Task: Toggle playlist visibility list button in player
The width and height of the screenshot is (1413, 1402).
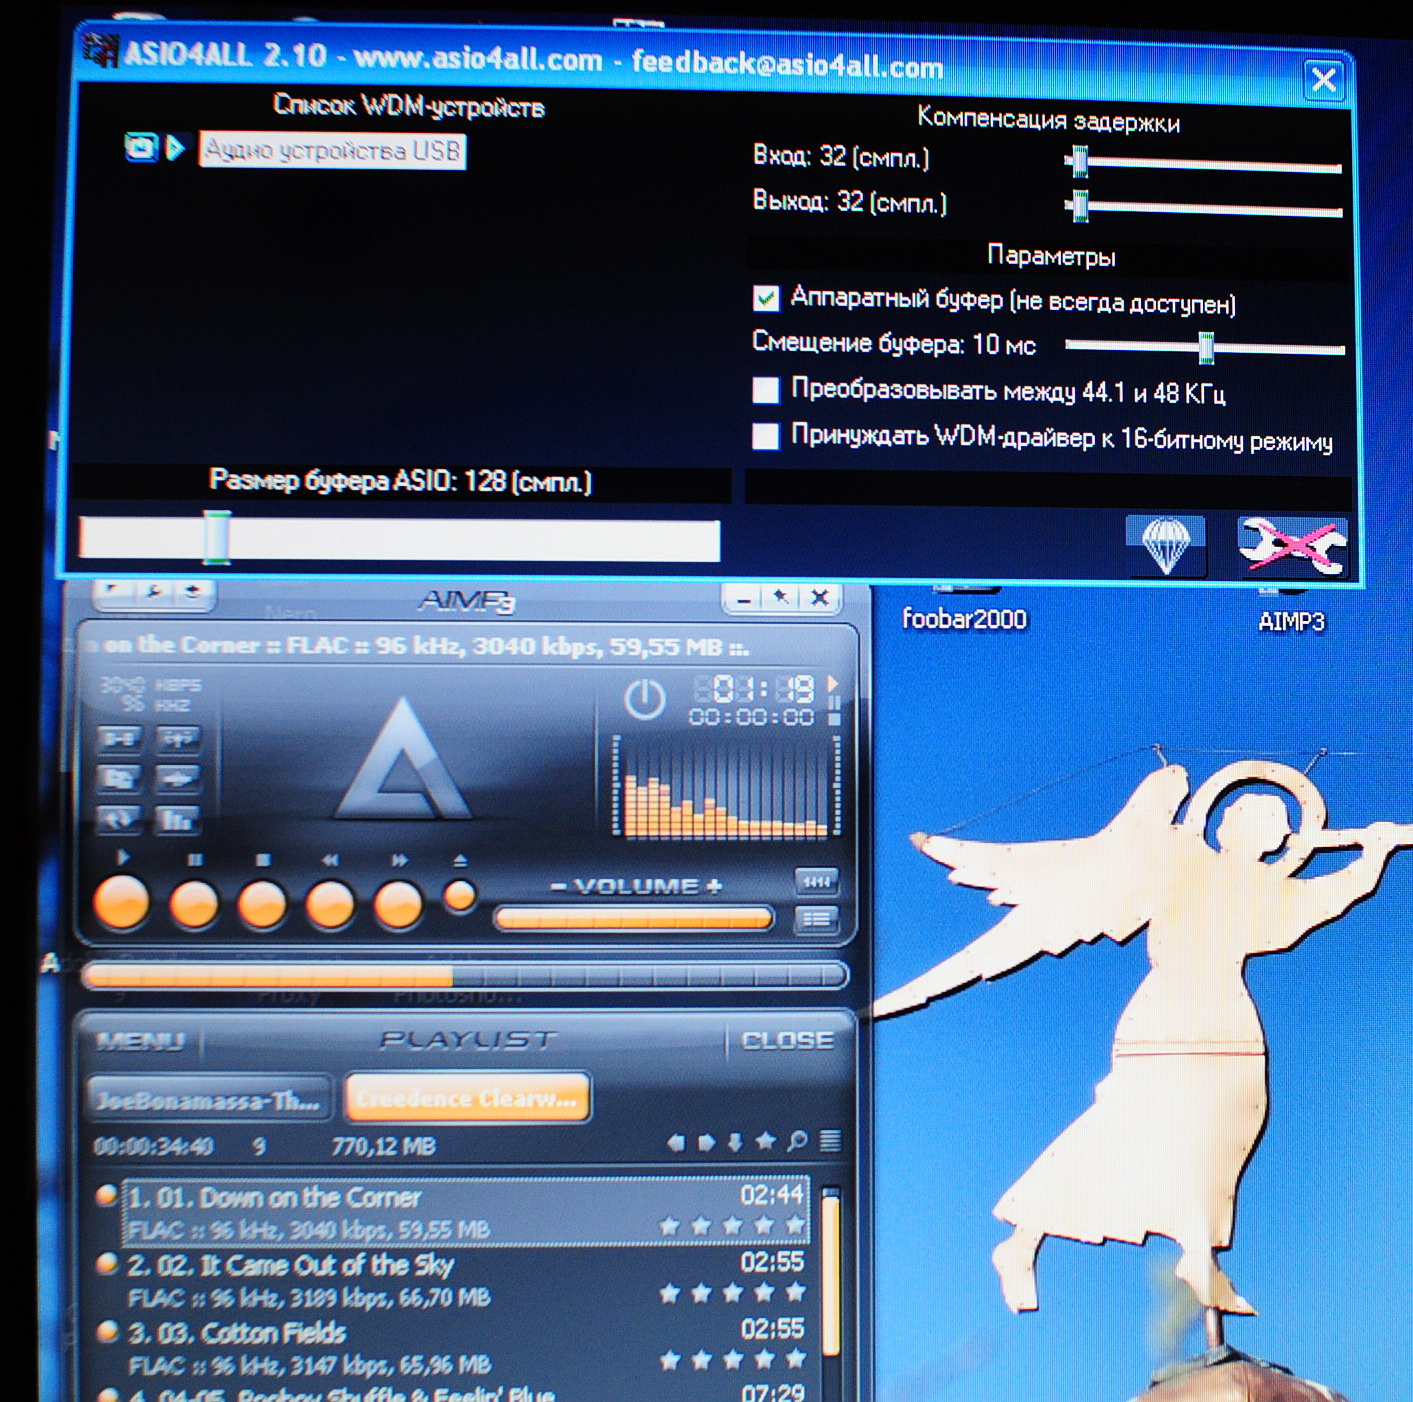Action: [x=816, y=919]
